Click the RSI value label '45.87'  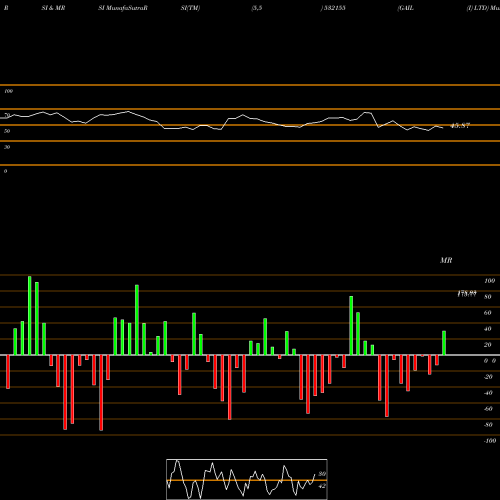[460, 126]
